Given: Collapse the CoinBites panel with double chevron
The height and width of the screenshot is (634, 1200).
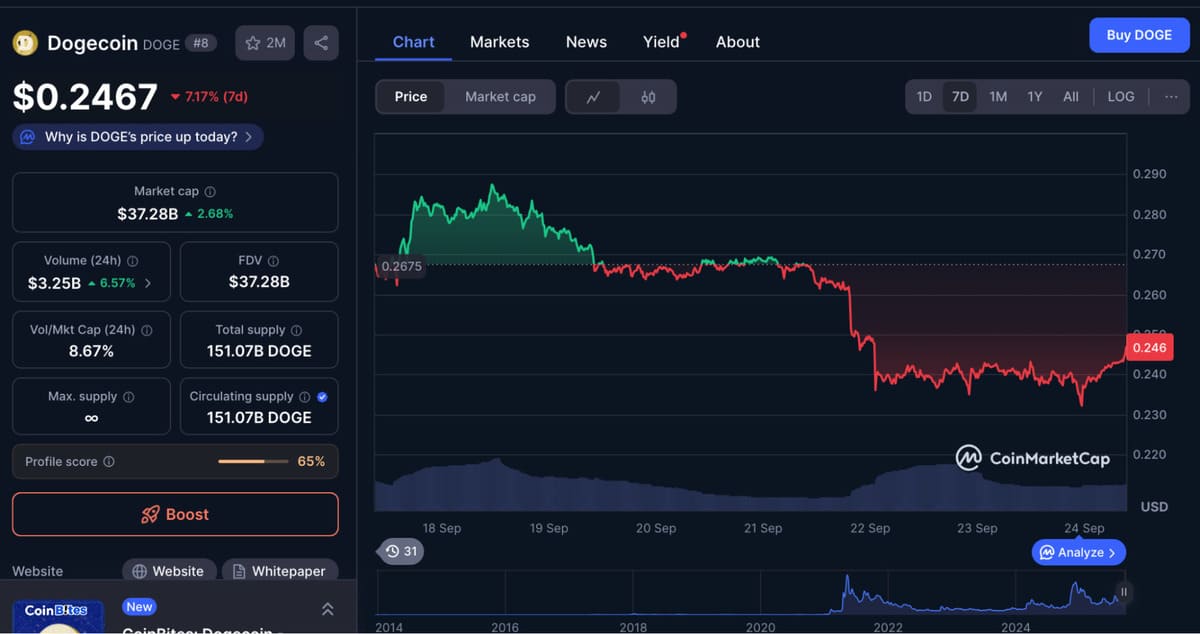Looking at the screenshot, I should [327, 608].
